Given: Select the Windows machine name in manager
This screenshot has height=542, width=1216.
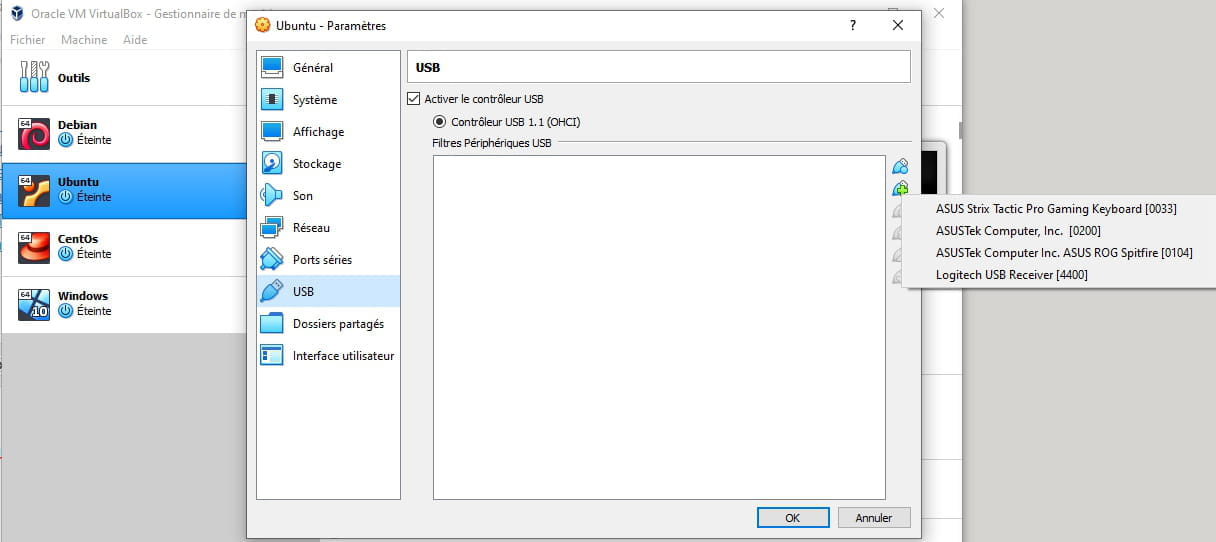Looking at the screenshot, I should tap(83, 296).
